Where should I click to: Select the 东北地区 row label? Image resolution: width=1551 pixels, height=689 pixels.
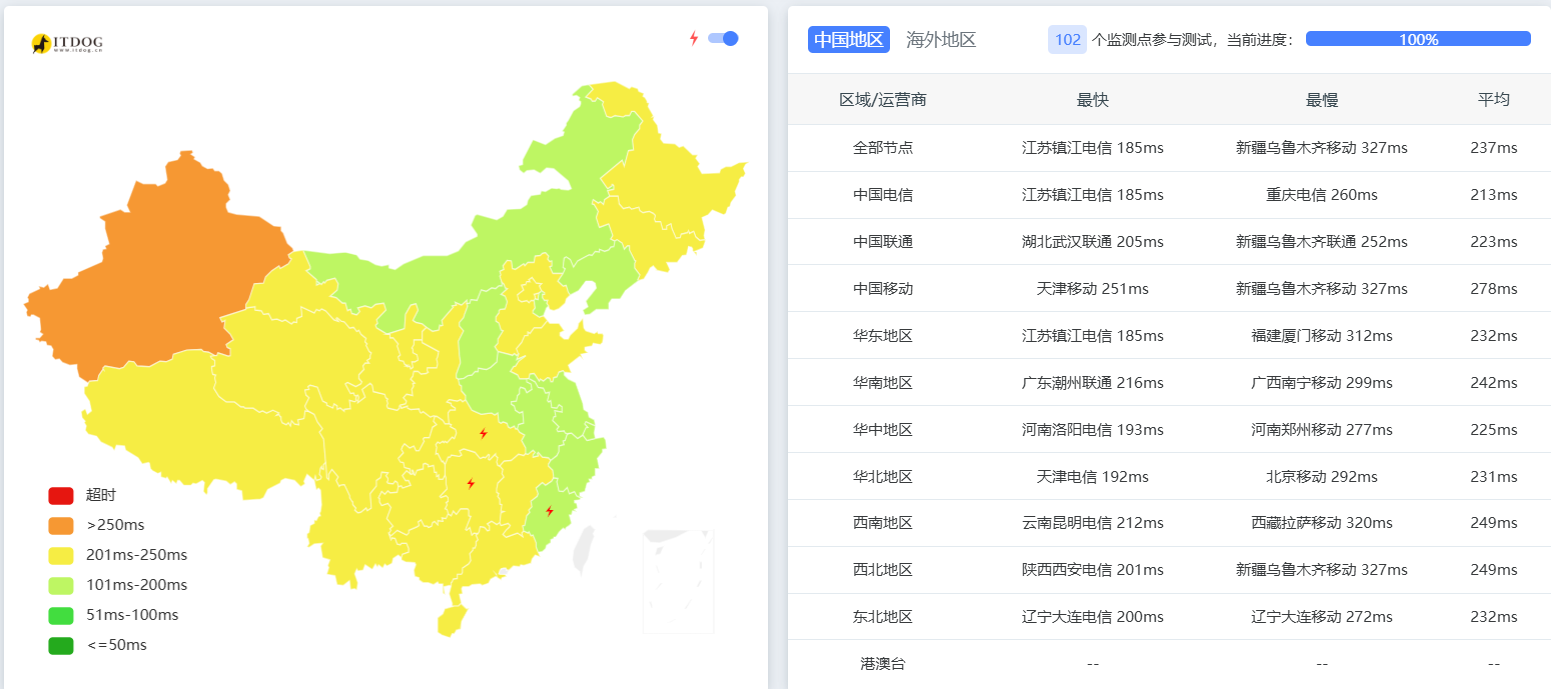pyautogui.click(x=883, y=617)
